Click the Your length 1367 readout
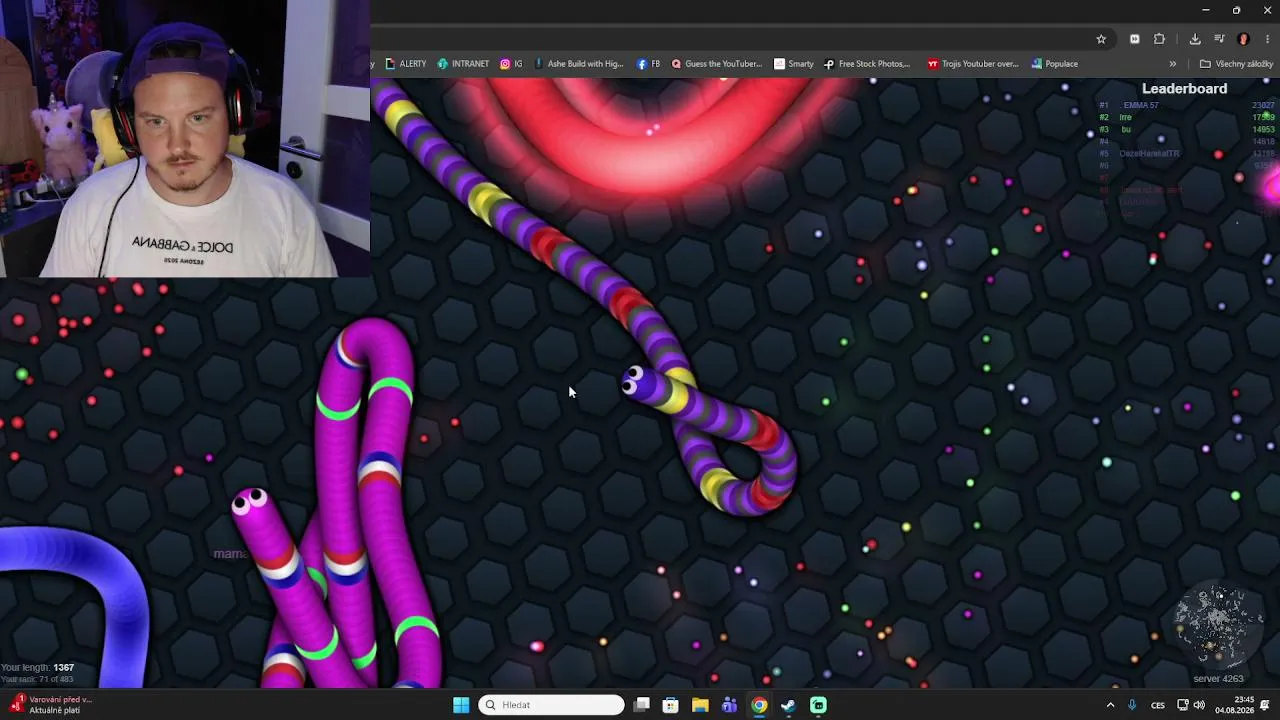This screenshot has width=1280, height=720. point(38,667)
